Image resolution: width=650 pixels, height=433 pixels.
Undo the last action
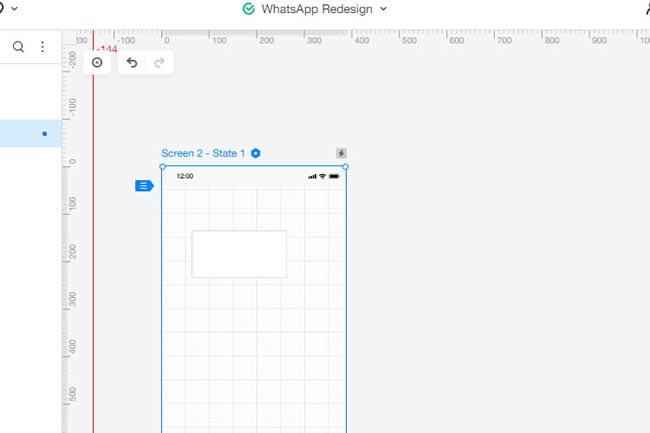pyautogui.click(x=132, y=63)
